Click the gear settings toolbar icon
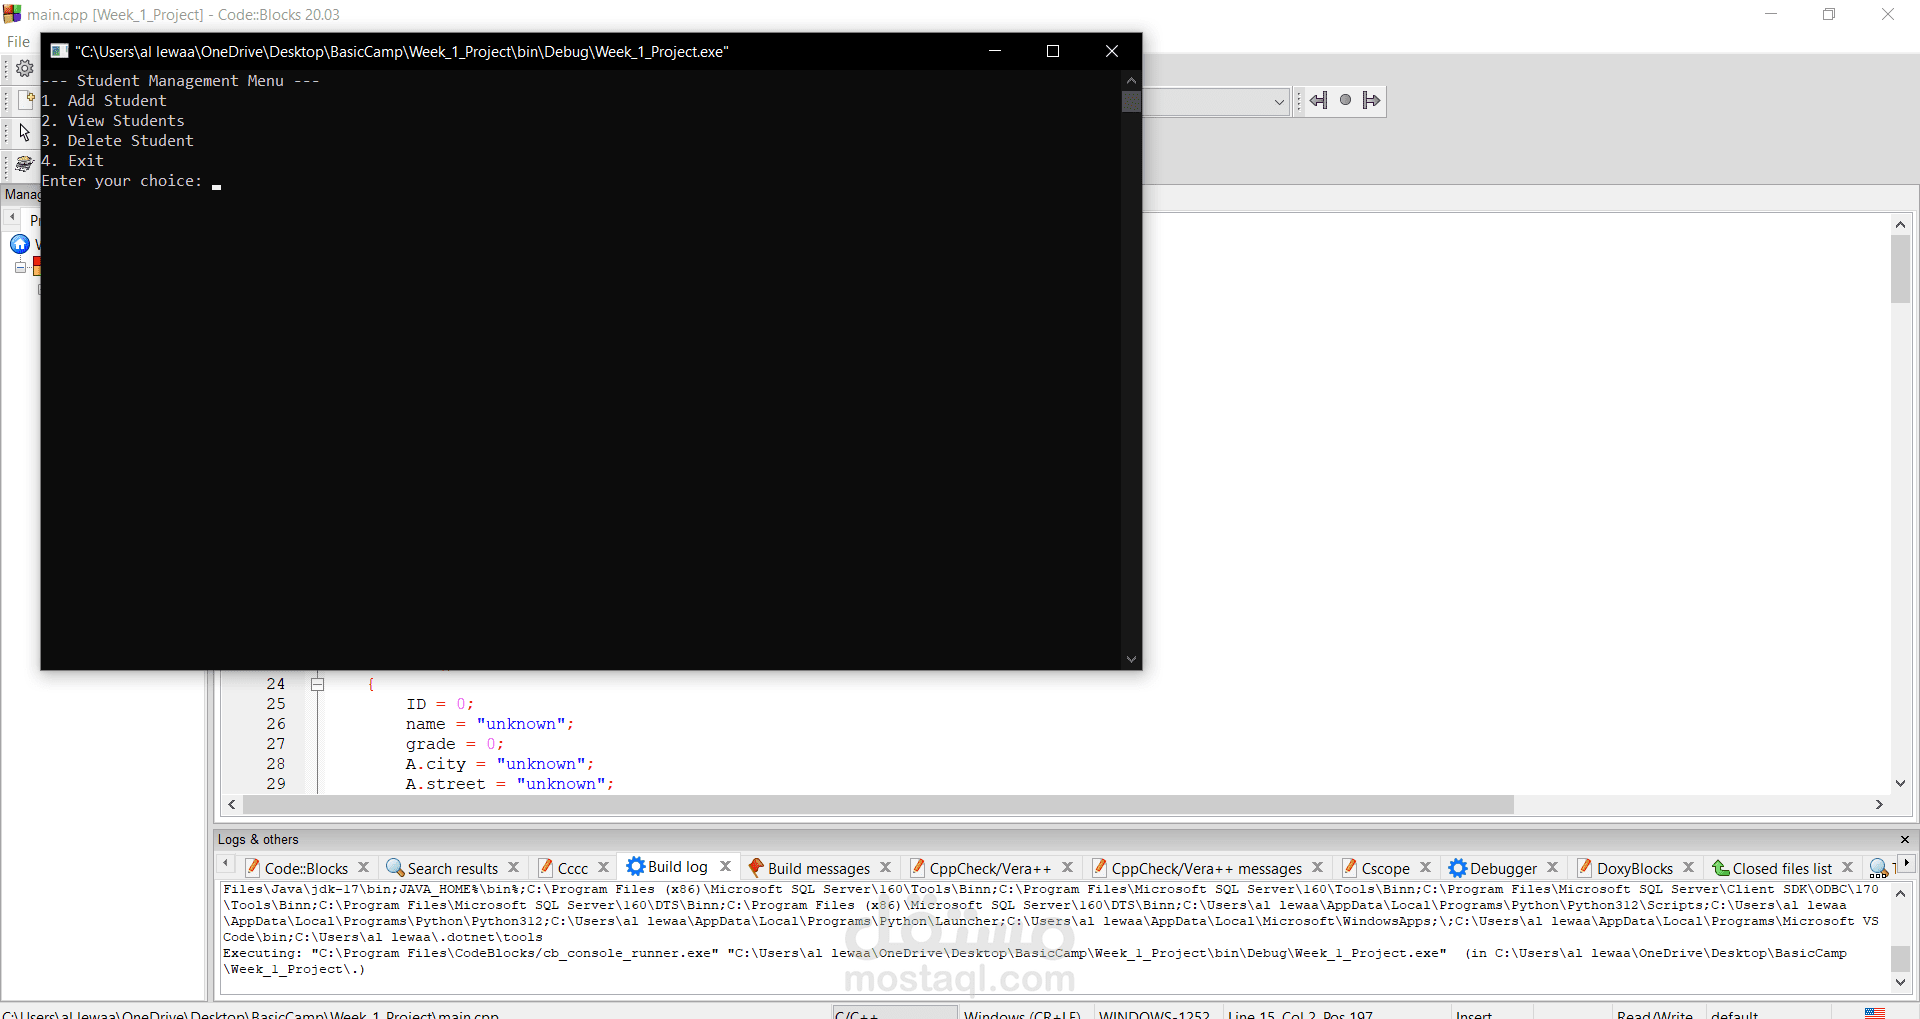The width and height of the screenshot is (1920, 1019). coord(25,69)
